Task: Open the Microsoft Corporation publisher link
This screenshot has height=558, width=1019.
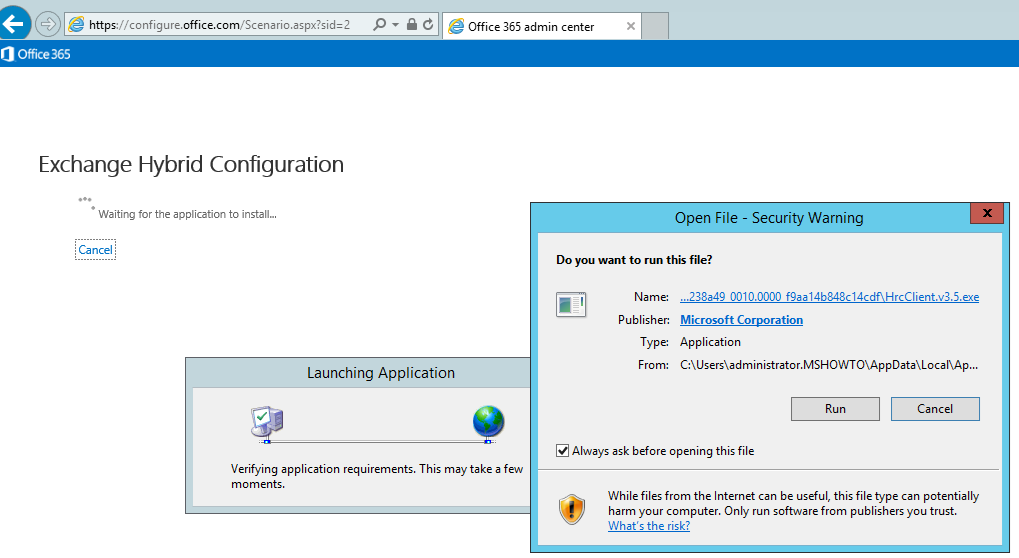Action: click(742, 320)
